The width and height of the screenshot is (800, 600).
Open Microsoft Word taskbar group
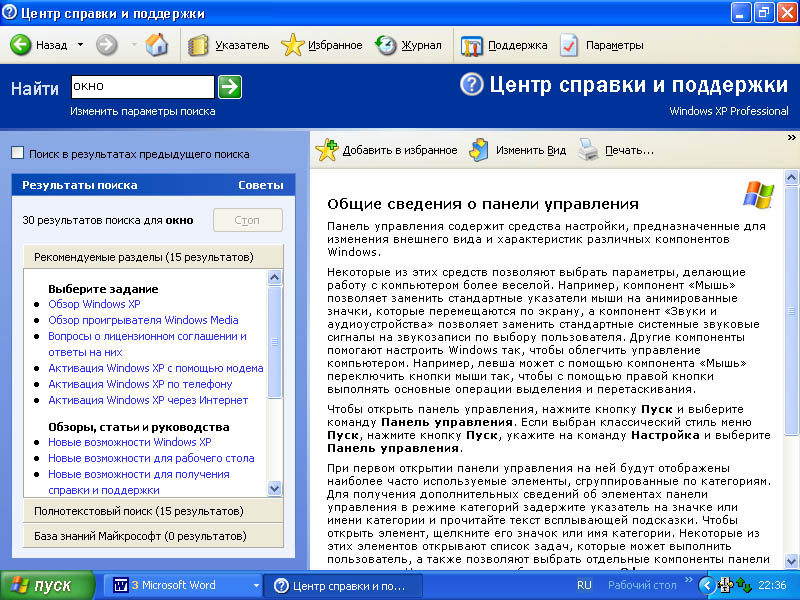181,585
